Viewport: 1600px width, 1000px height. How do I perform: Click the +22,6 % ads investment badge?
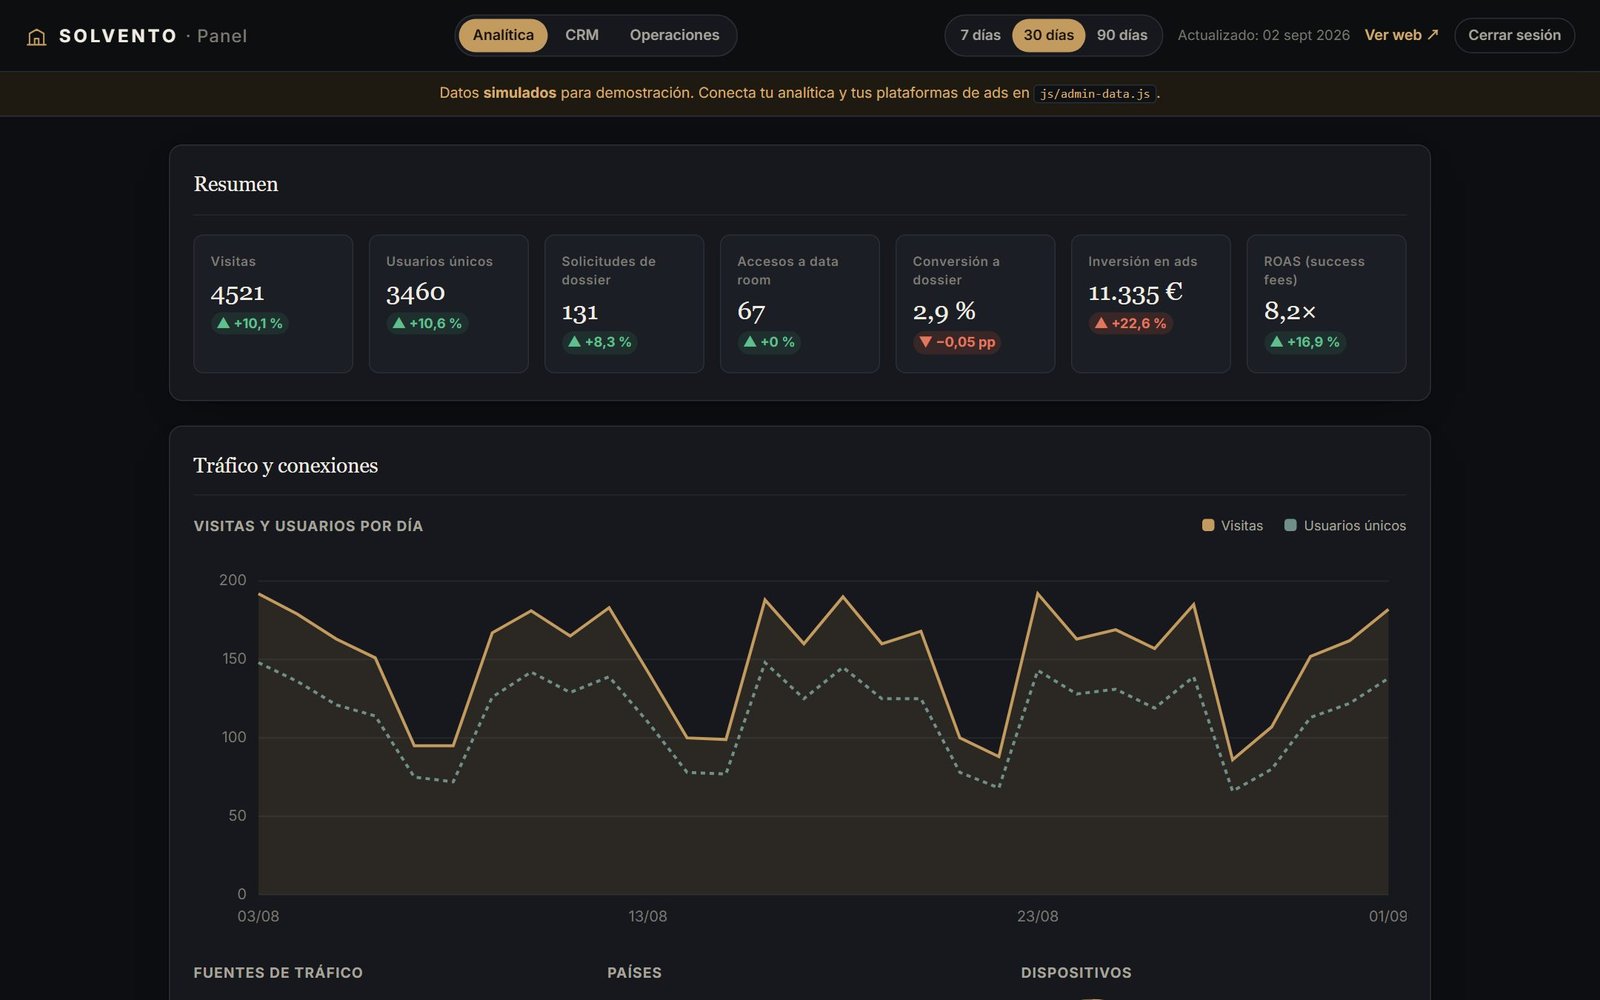point(1130,323)
